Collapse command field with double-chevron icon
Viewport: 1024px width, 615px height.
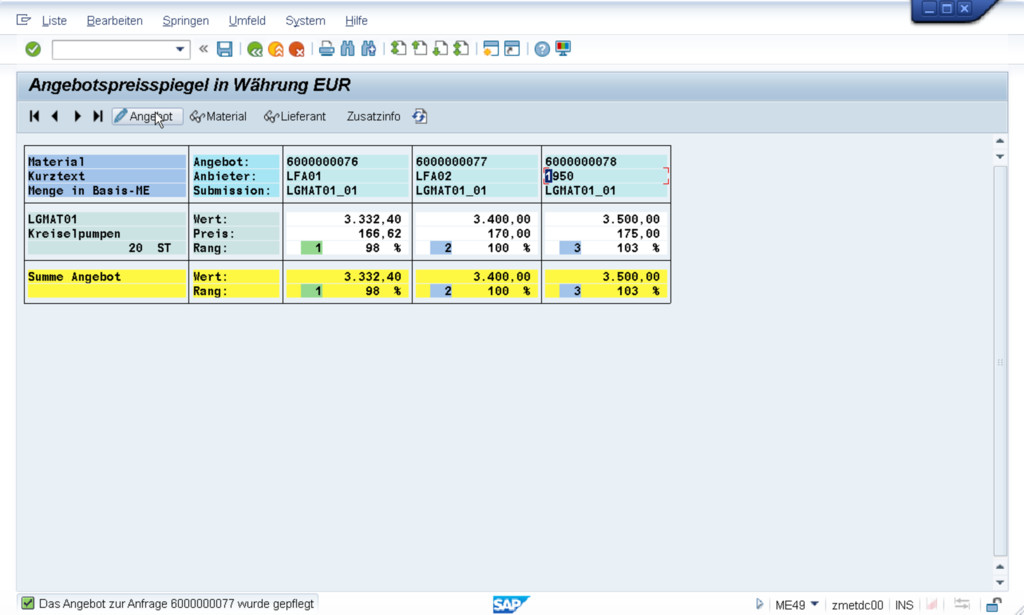click(x=204, y=49)
